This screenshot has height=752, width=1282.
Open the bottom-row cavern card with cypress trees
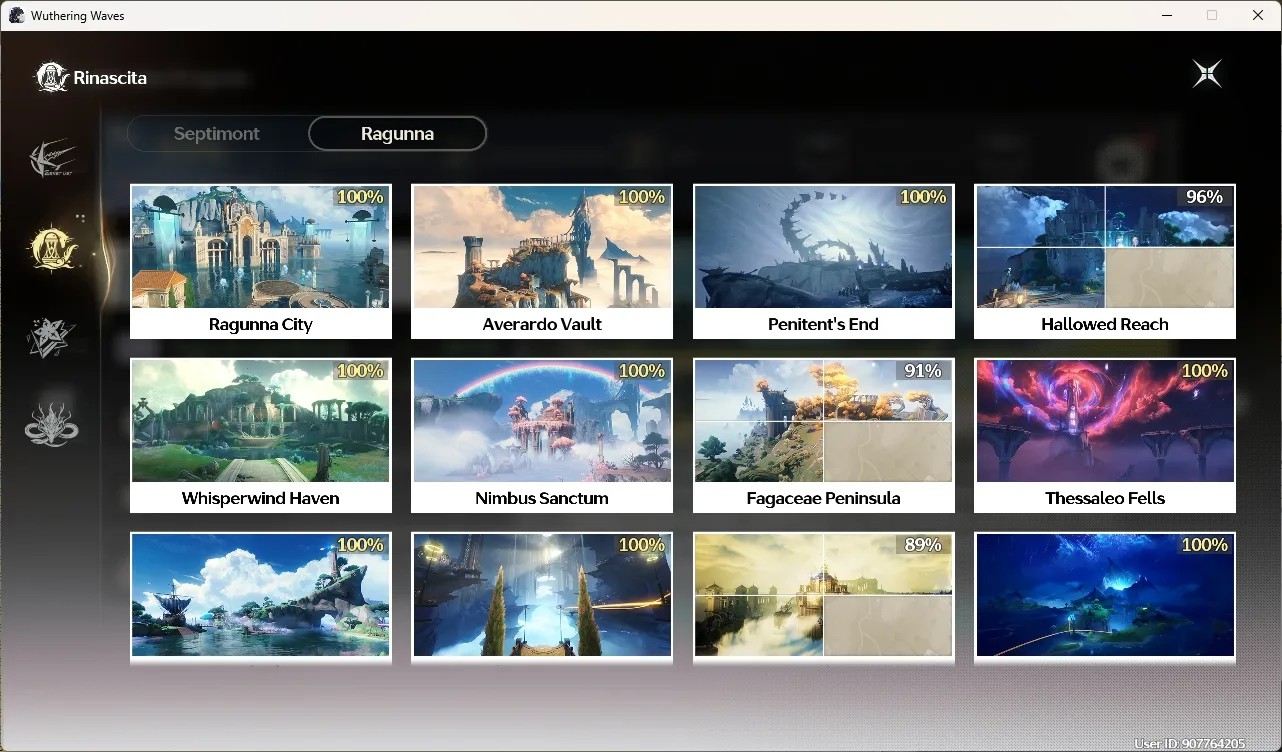[x=542, y=597]
